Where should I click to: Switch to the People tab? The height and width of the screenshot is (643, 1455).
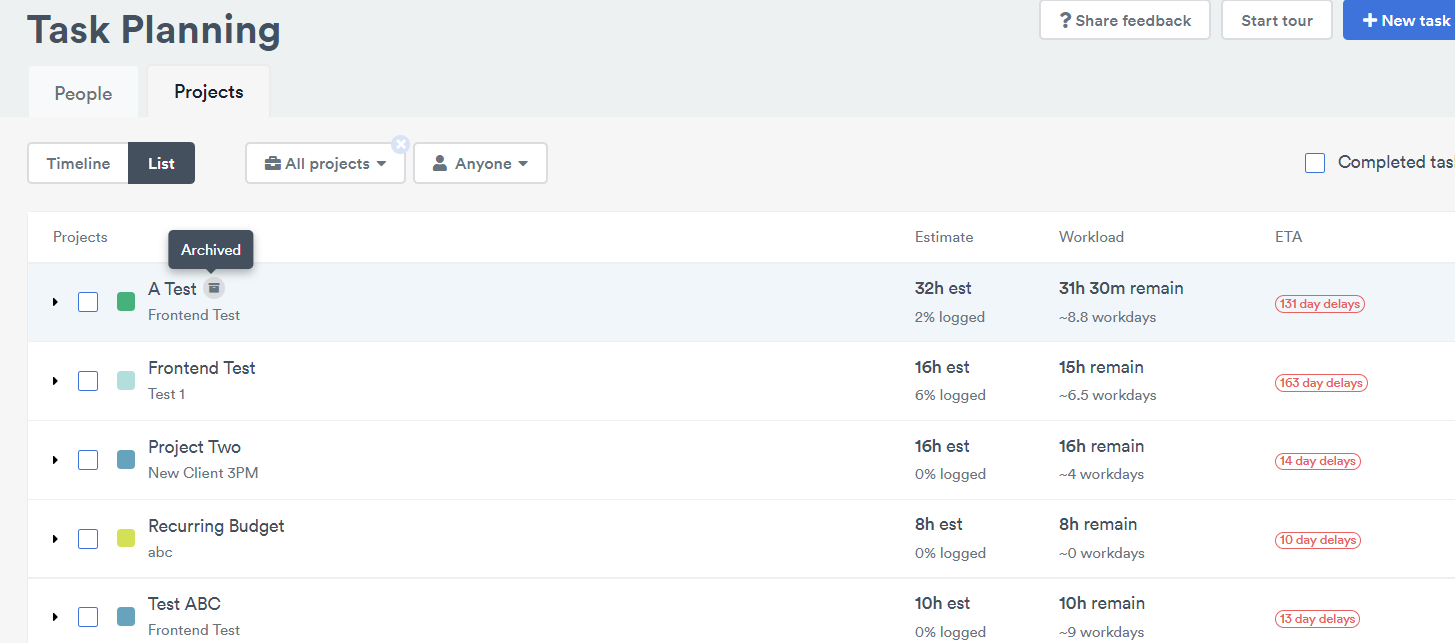pyautogui.click(x=83, y=92)
